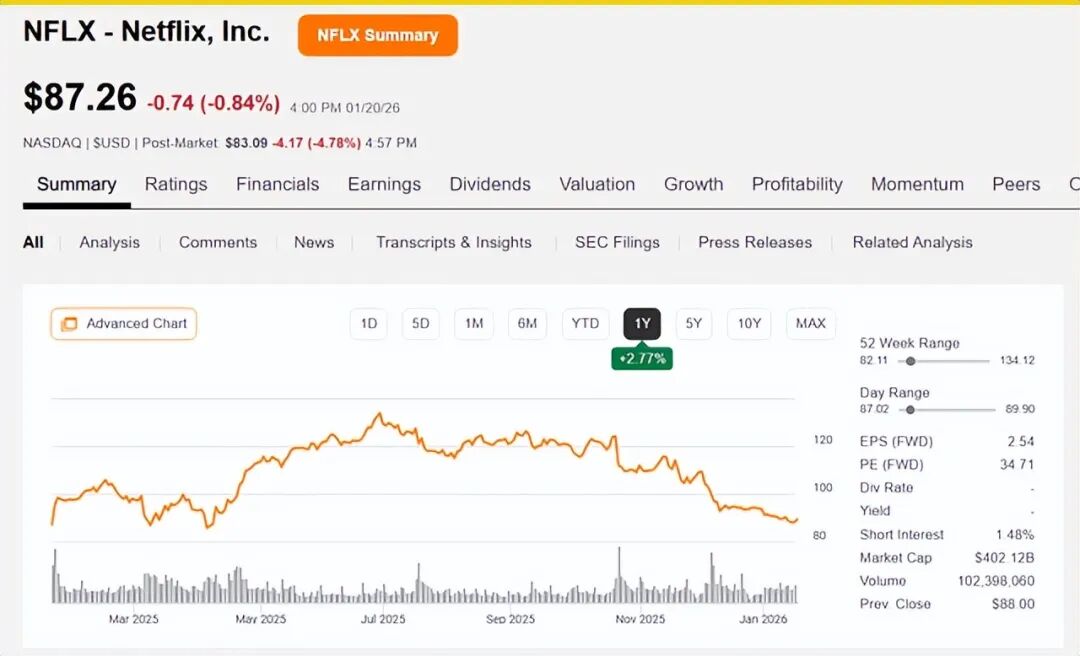Open the Advanced Chart view
The height and width of the screenshot is (656, 1080).
[124, 324]
